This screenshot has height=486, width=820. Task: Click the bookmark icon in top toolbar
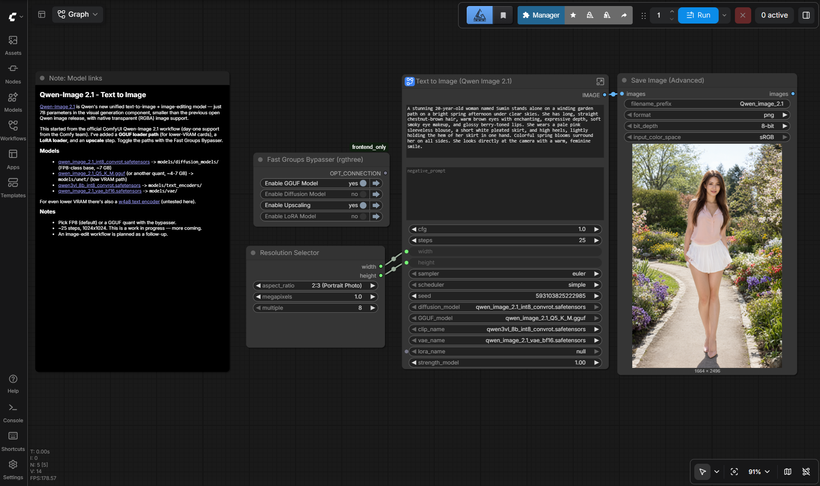point(503,15)
